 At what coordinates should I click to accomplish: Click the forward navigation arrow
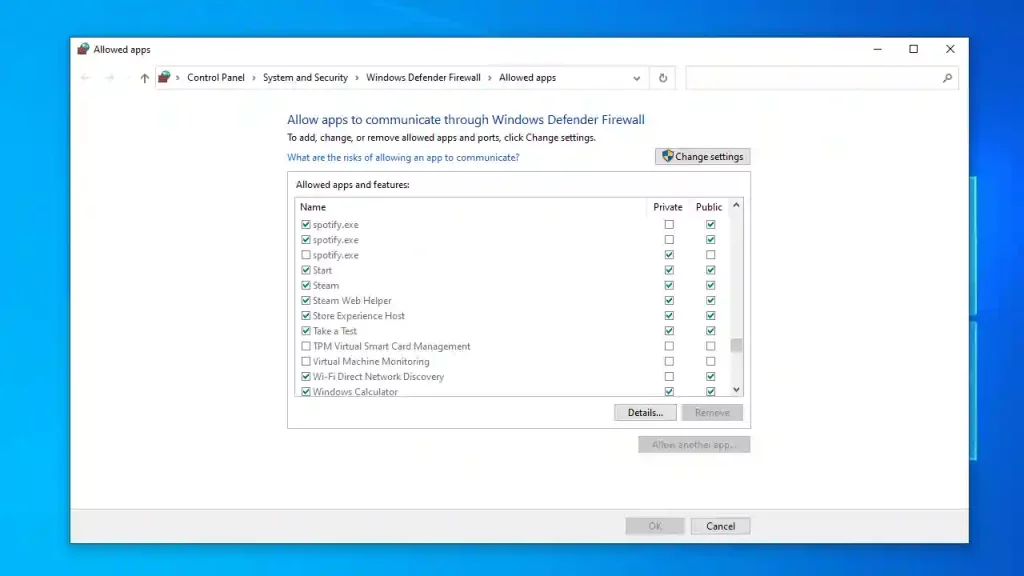click(110, 78)
